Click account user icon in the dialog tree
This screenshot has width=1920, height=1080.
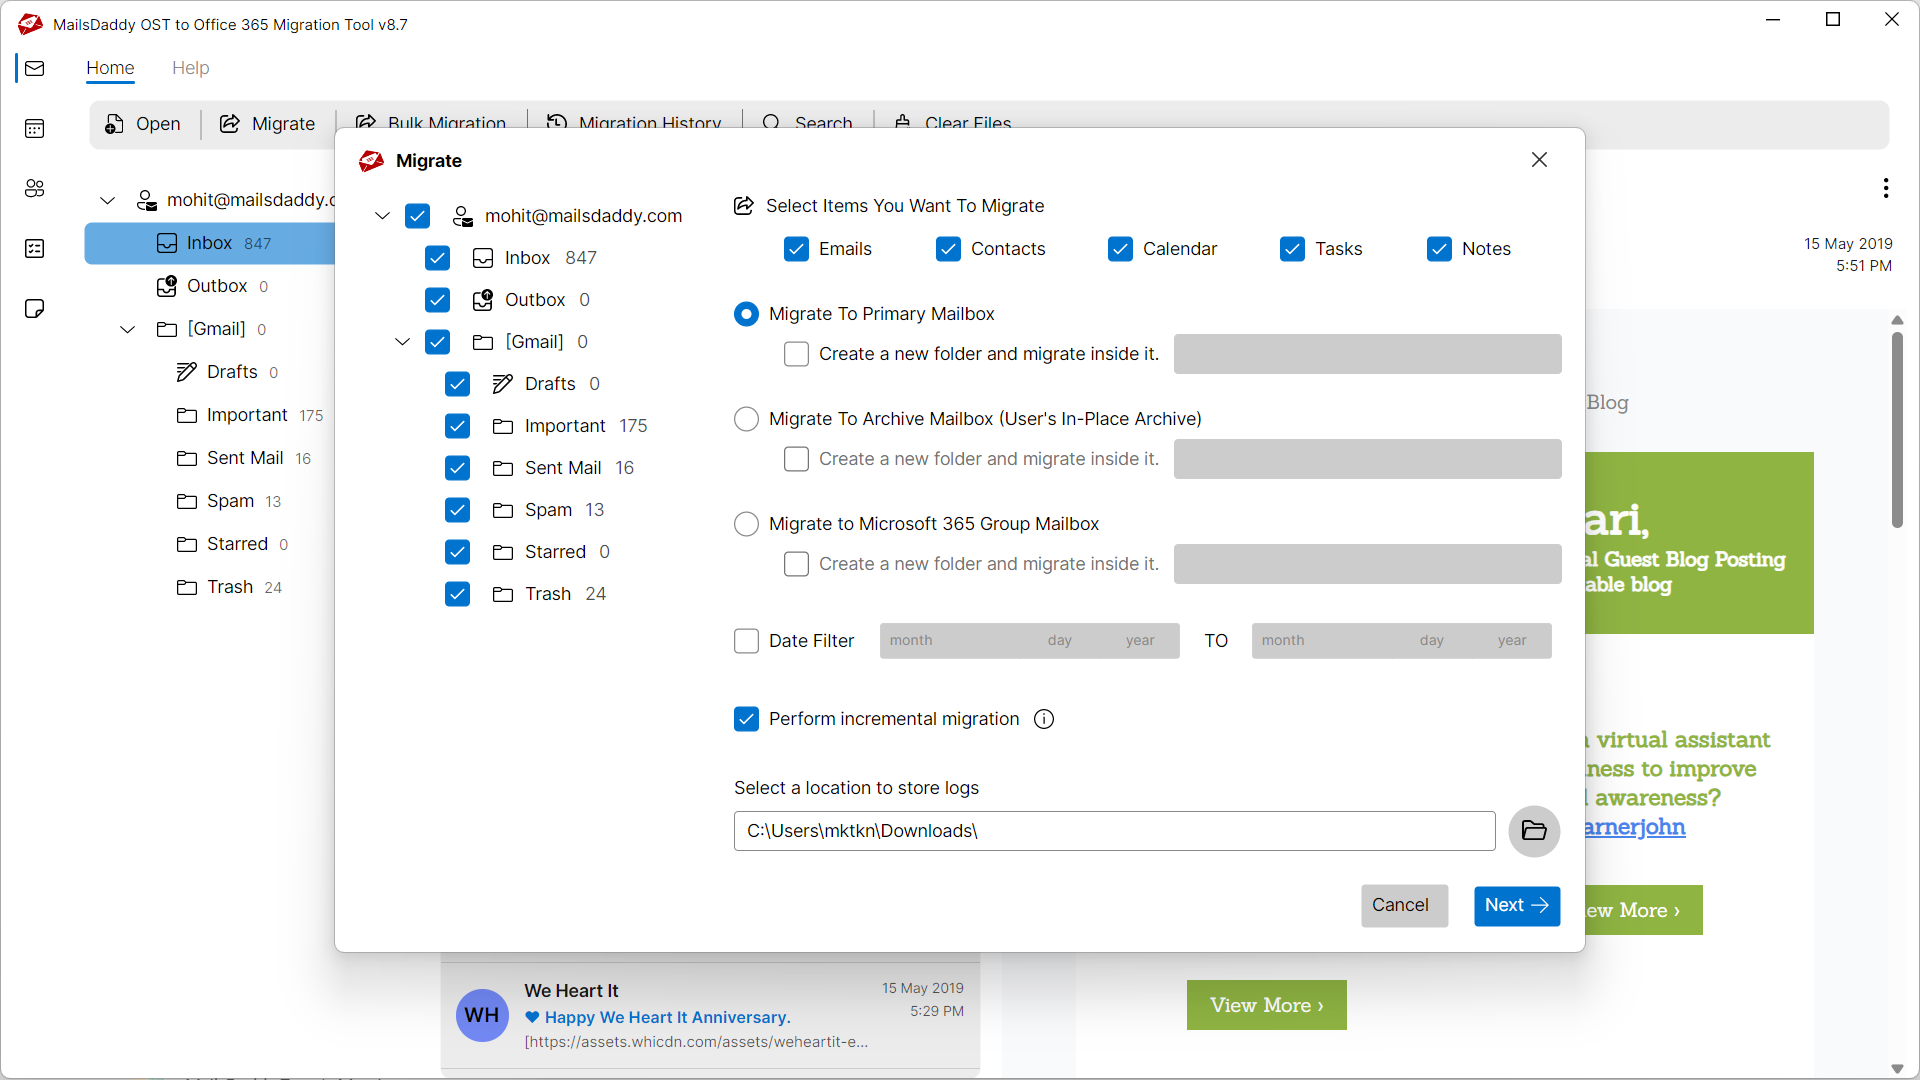pyautogui.click(x=463, y=216)
